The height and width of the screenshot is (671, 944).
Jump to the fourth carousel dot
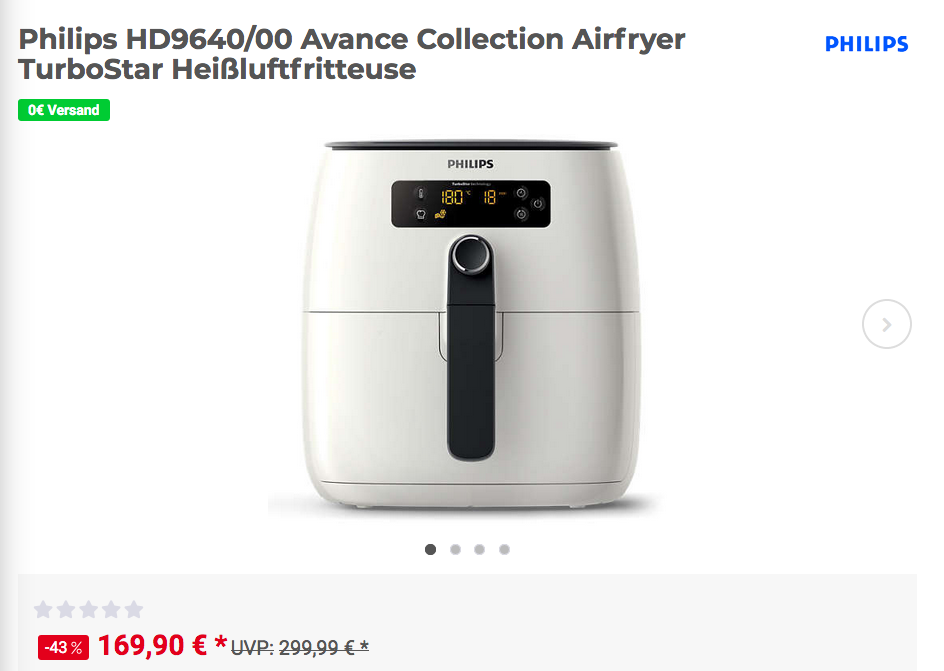tap(505, 549)
